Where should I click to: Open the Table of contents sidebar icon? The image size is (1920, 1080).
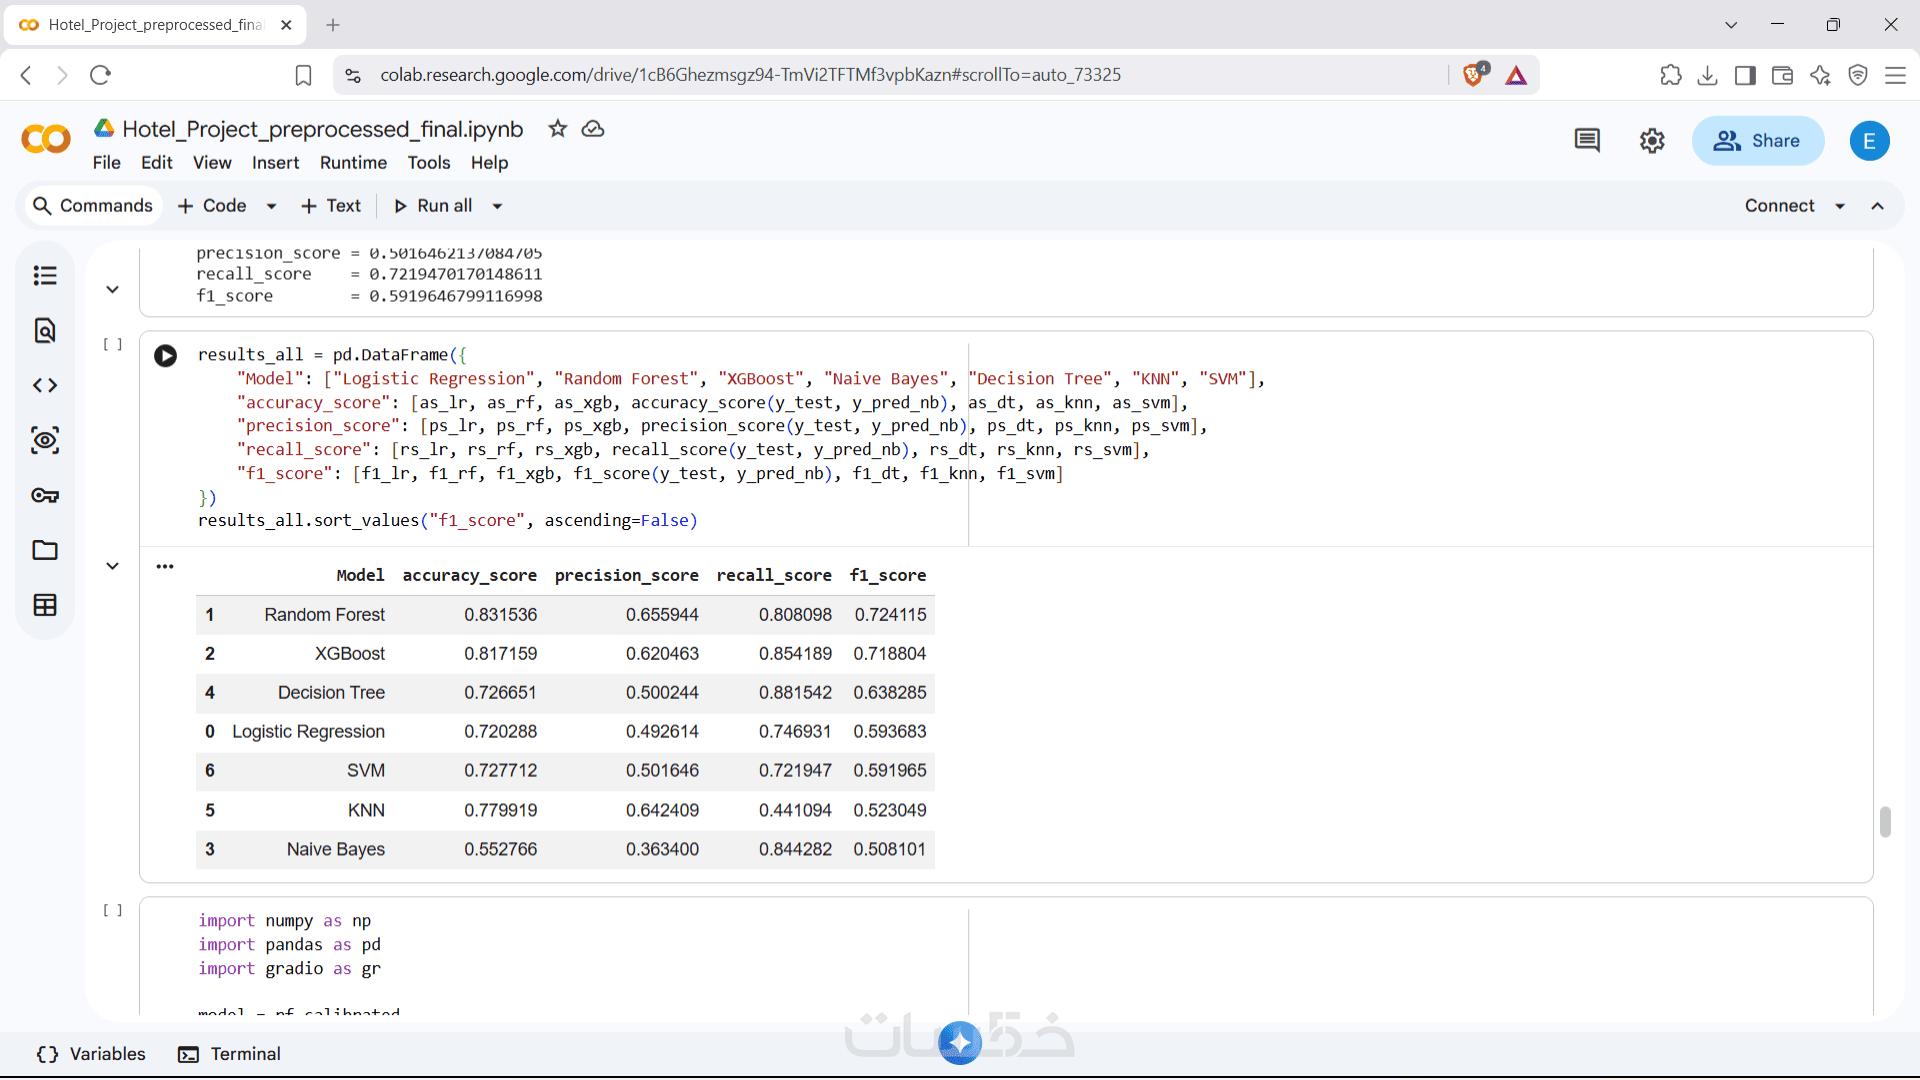pyautogui.click(x=45, y=275)
